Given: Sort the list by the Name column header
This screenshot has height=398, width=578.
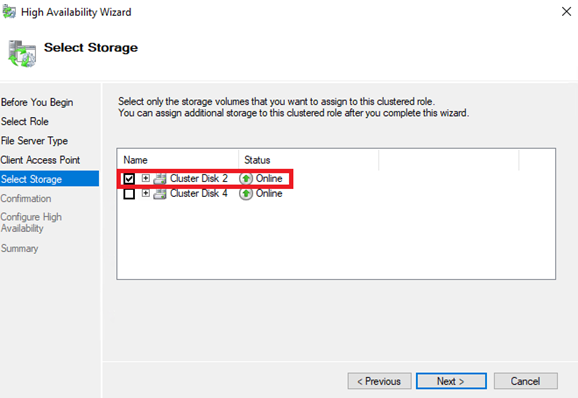Looking at the screenshot, I should coord(178,160).
